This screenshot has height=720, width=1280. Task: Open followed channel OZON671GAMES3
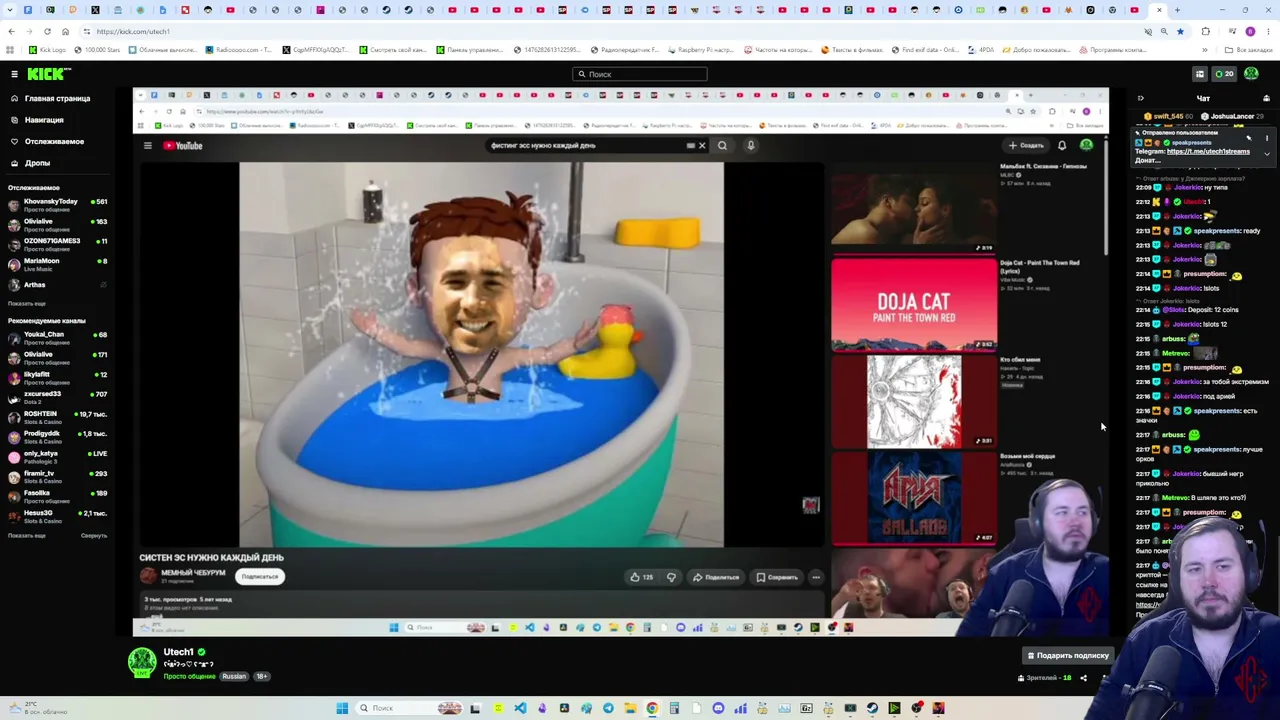coord(57,244)
